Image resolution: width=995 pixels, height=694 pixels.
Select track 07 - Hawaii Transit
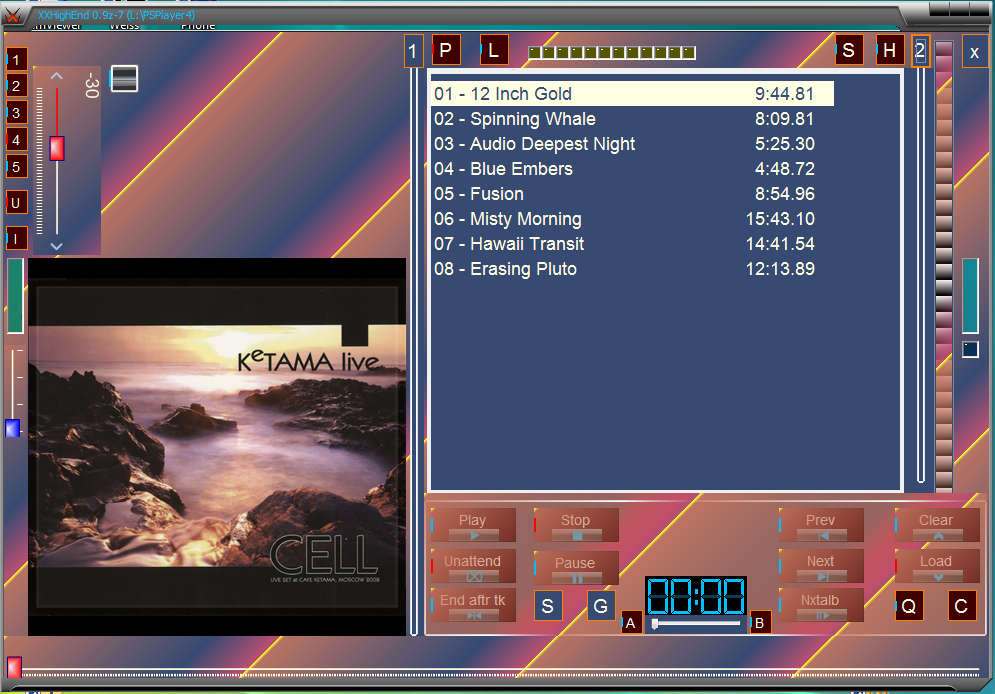point(632,244)
